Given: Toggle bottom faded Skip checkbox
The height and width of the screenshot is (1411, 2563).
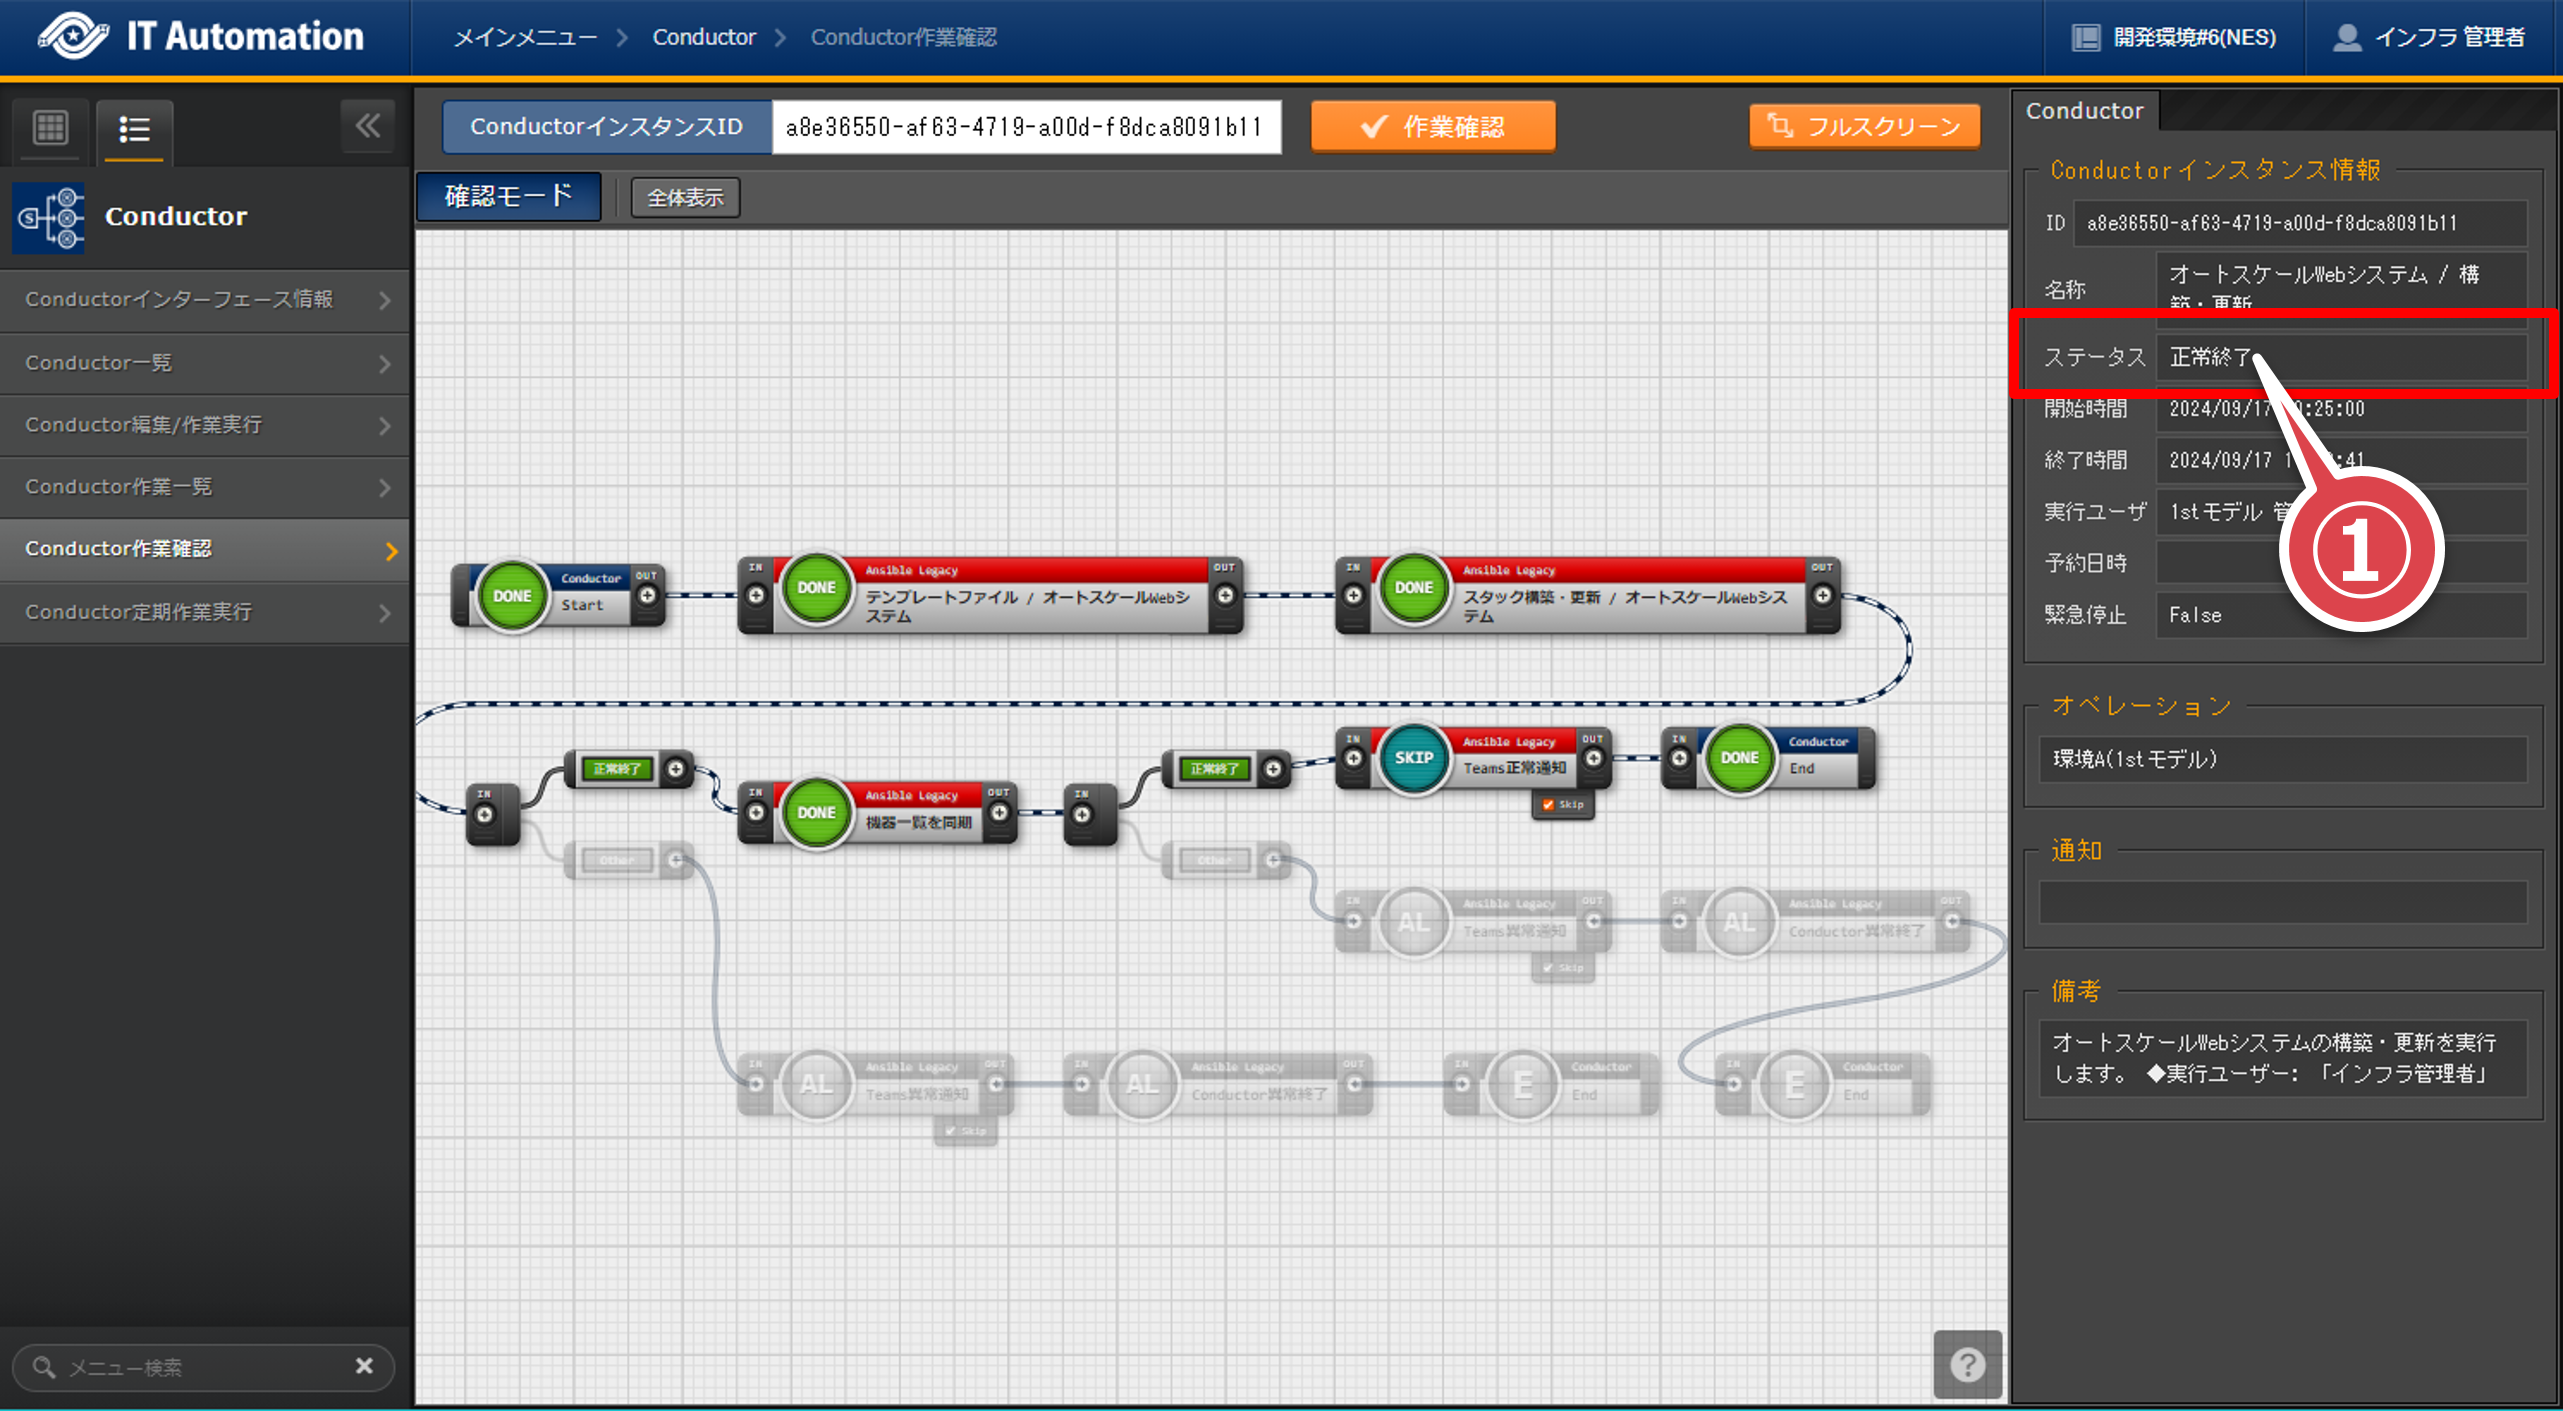Looking at the screenshot, I should point(950,1131).
